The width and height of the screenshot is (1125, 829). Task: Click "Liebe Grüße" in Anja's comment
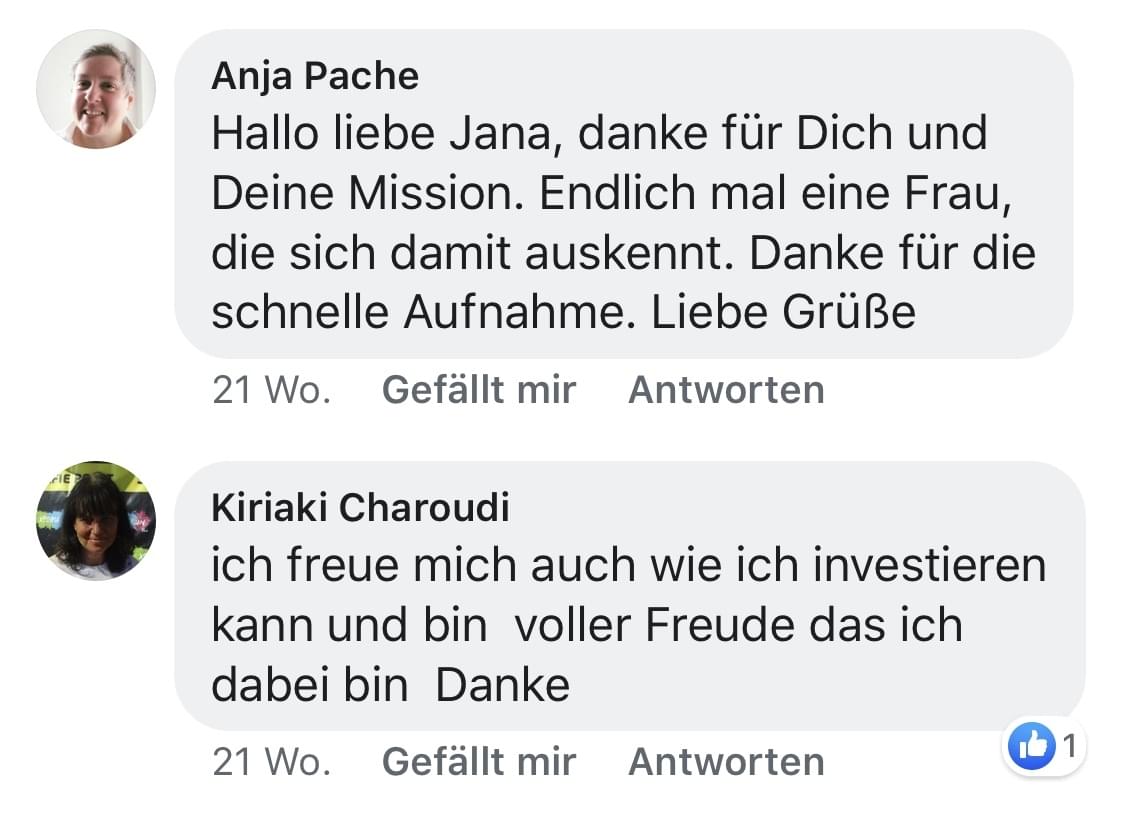[784, 314]
